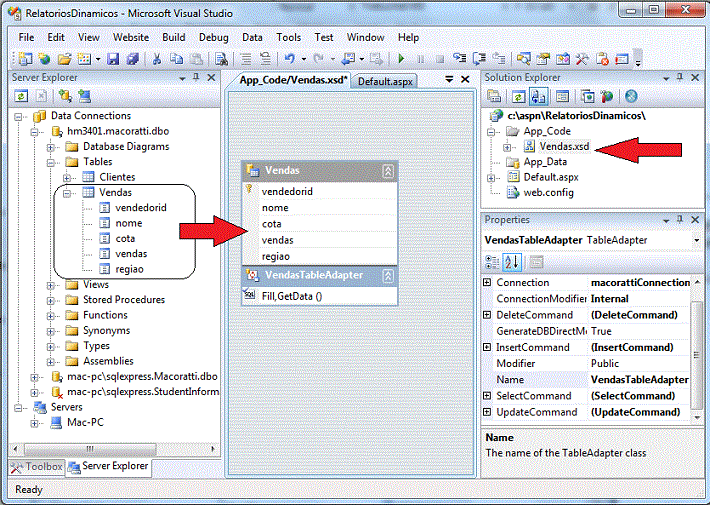
Task: Expand the Clientes table node
Action: click(x=69, y=177)
